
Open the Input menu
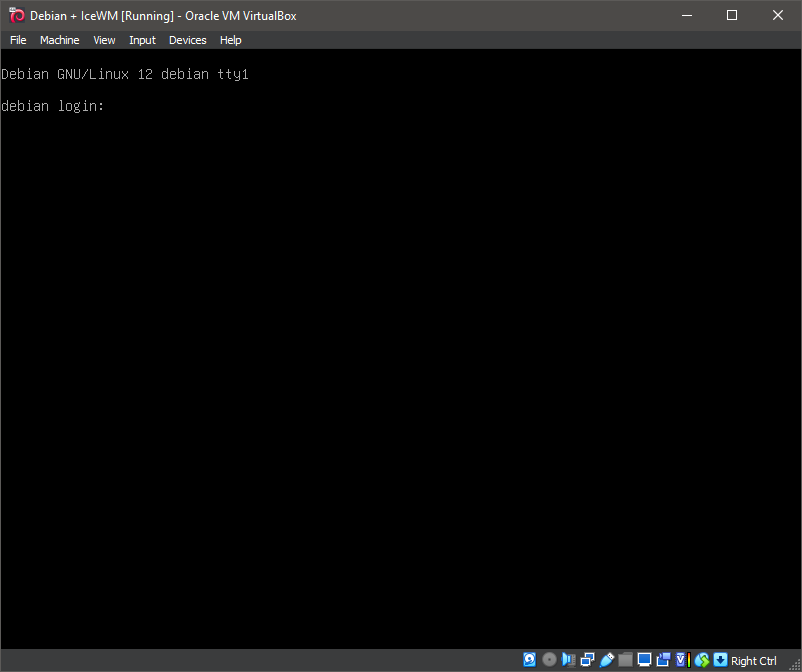click(142, 40)
